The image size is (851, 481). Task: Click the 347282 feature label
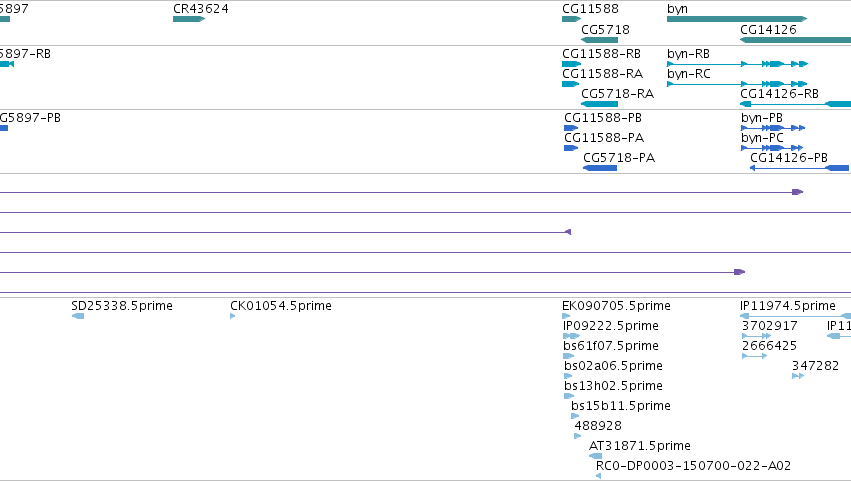pyautogui.click(x=815, y=366)
